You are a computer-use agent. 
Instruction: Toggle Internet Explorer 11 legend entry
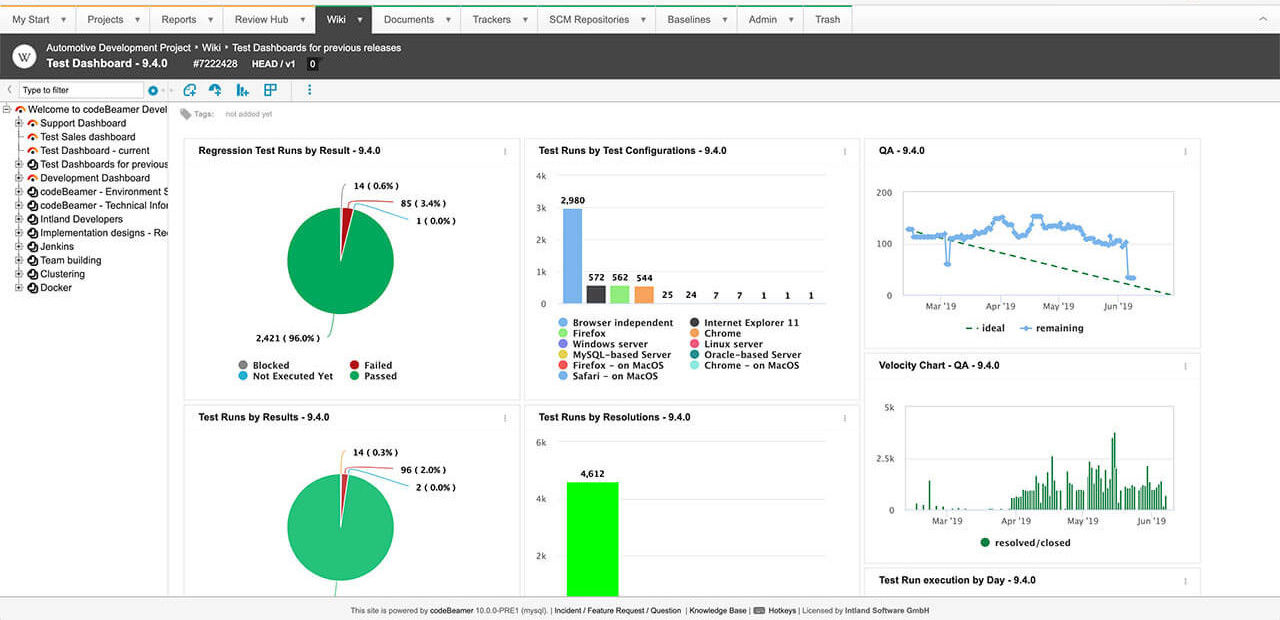click(744, 323)
